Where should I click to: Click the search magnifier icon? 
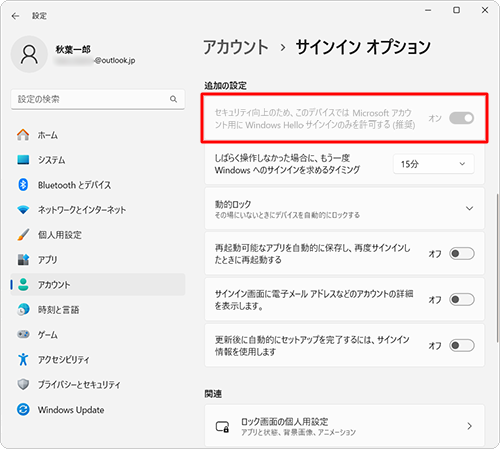click(173, 99)
